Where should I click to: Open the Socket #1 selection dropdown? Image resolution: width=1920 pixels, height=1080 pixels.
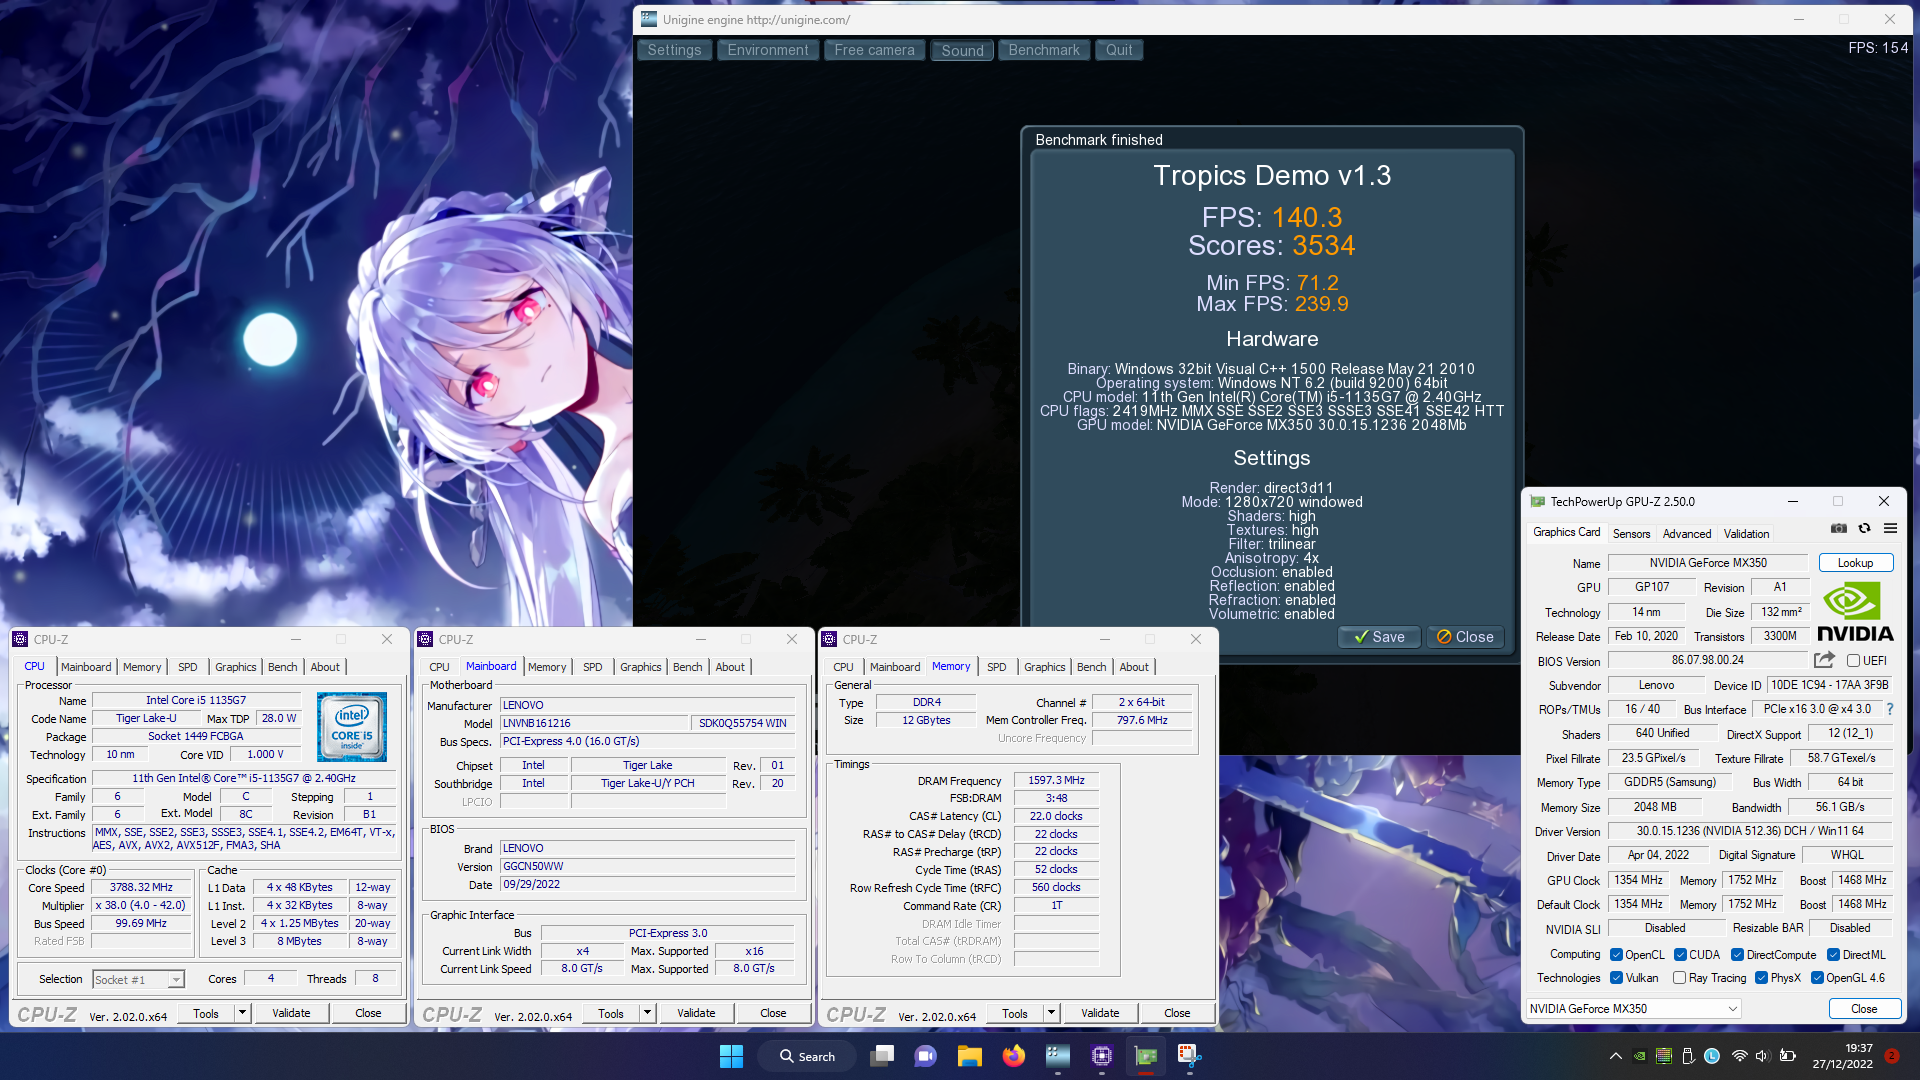point(138,980)
